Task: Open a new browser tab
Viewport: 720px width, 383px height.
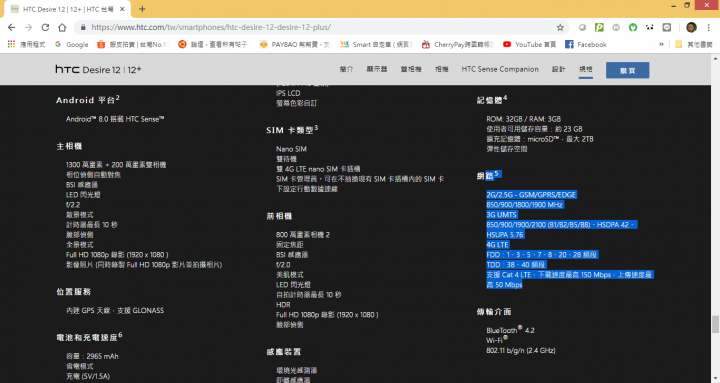Action: click(142, 9)
